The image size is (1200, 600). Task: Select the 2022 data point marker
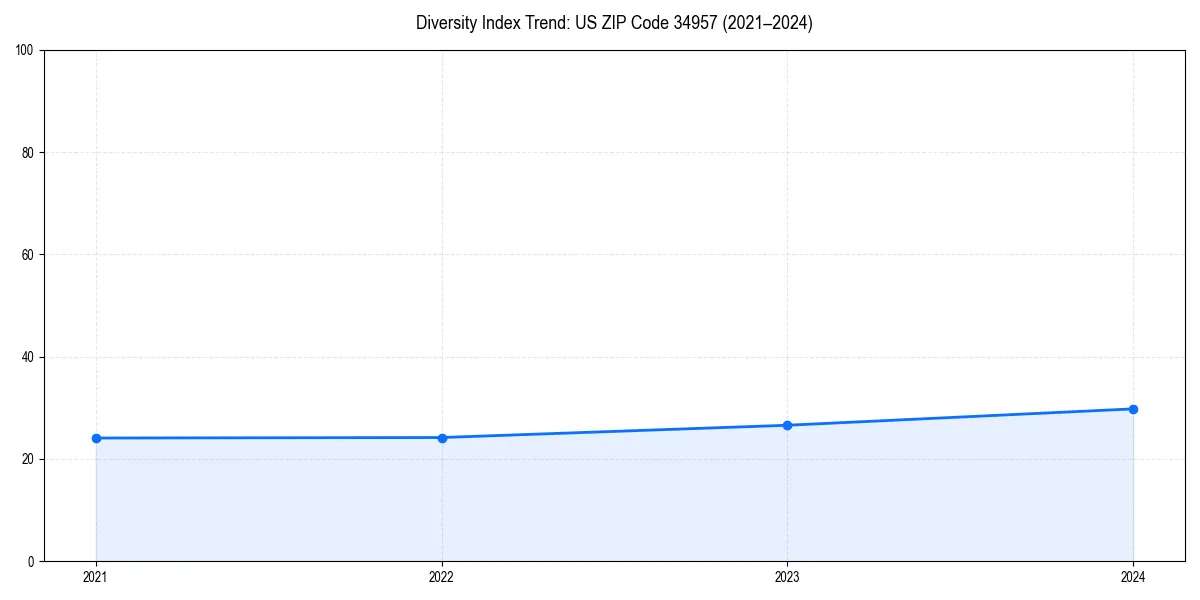pyautogui.click(x=441, y=436)
